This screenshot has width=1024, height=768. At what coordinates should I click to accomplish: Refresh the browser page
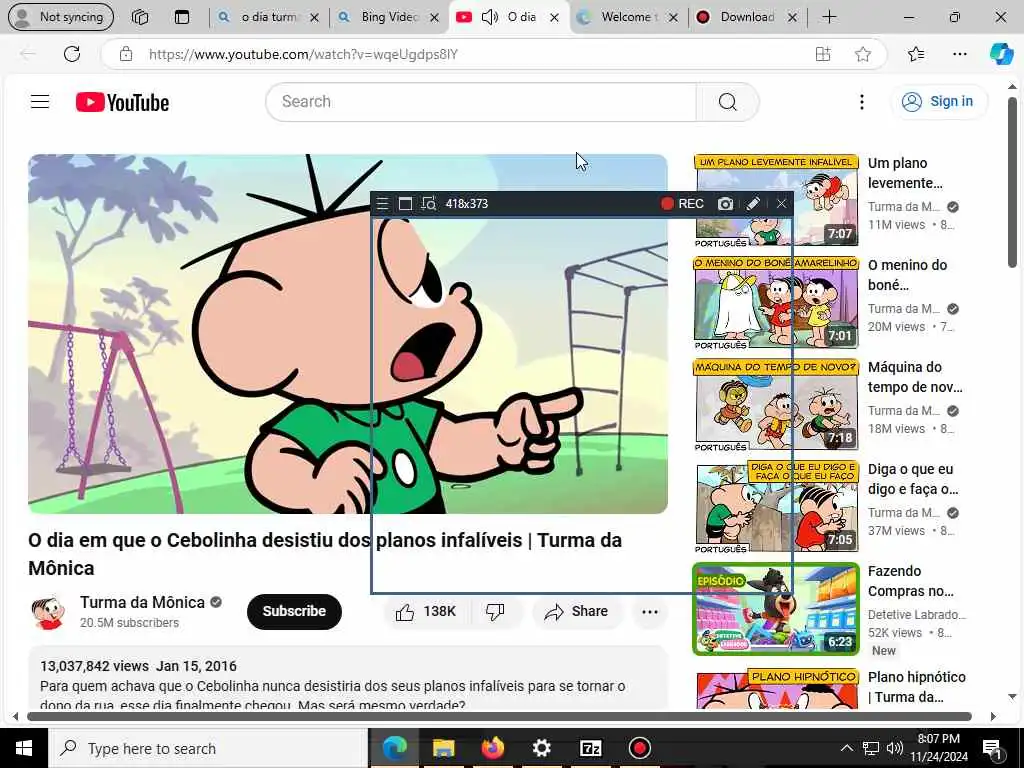click(72, 54)
